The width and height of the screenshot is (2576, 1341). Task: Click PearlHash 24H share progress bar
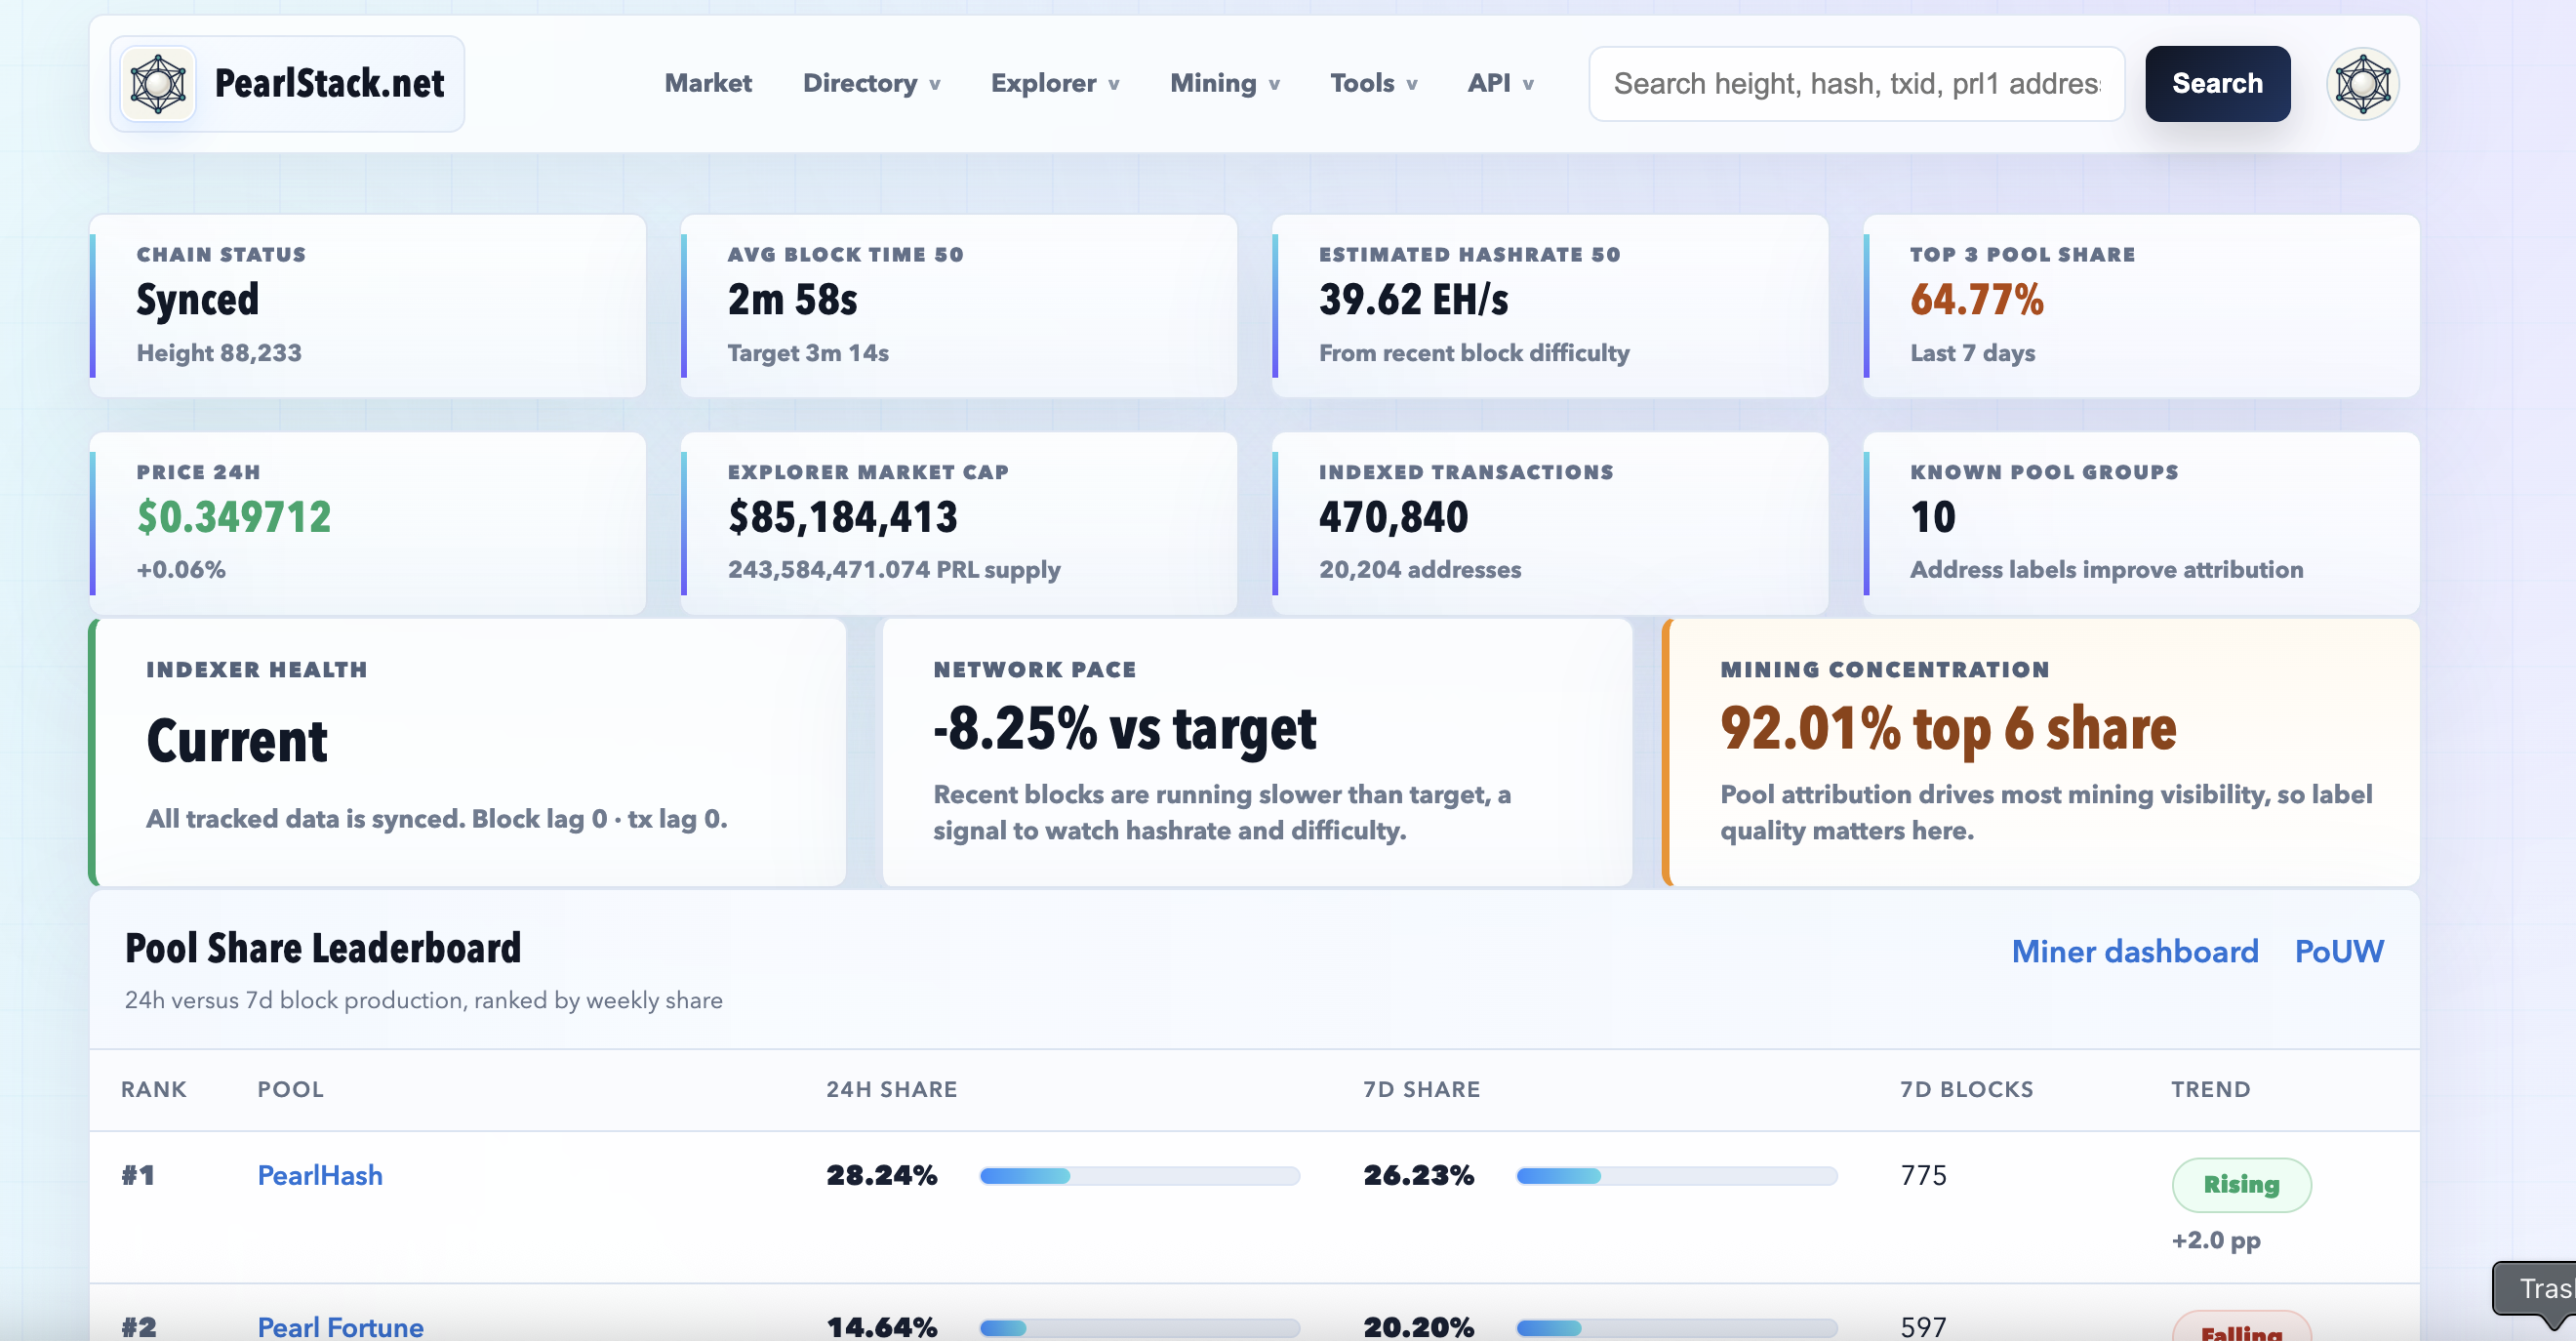(x=1139, y=1176)
